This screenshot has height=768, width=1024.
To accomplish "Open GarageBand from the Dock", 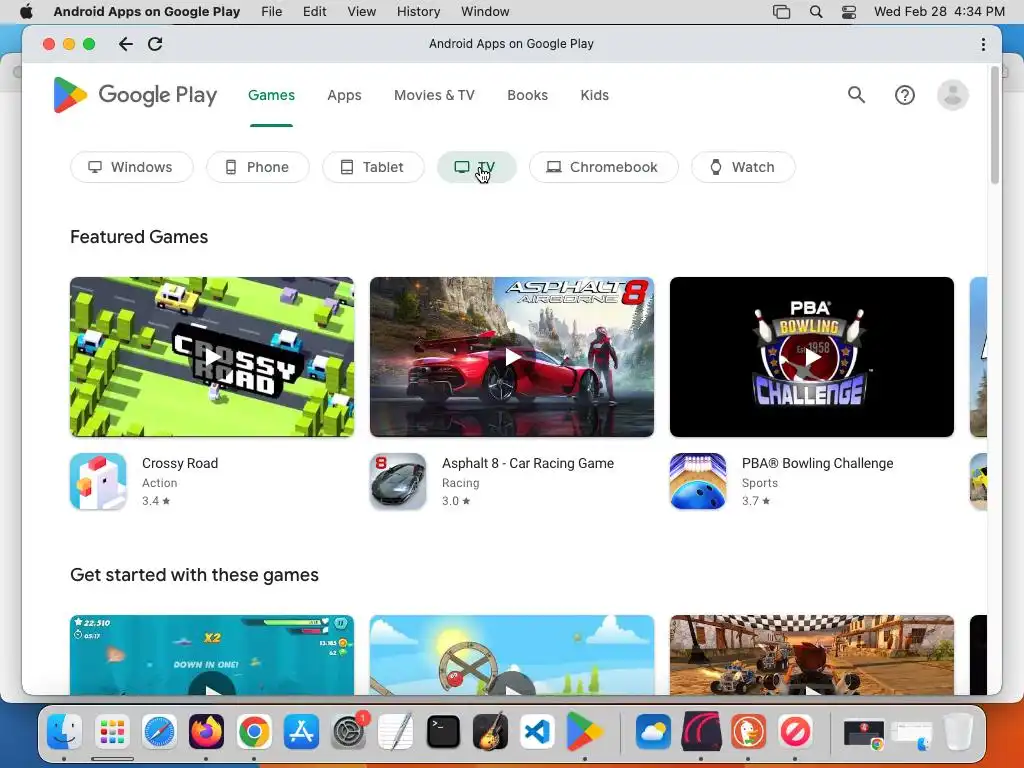I will [x=490, y=731].
